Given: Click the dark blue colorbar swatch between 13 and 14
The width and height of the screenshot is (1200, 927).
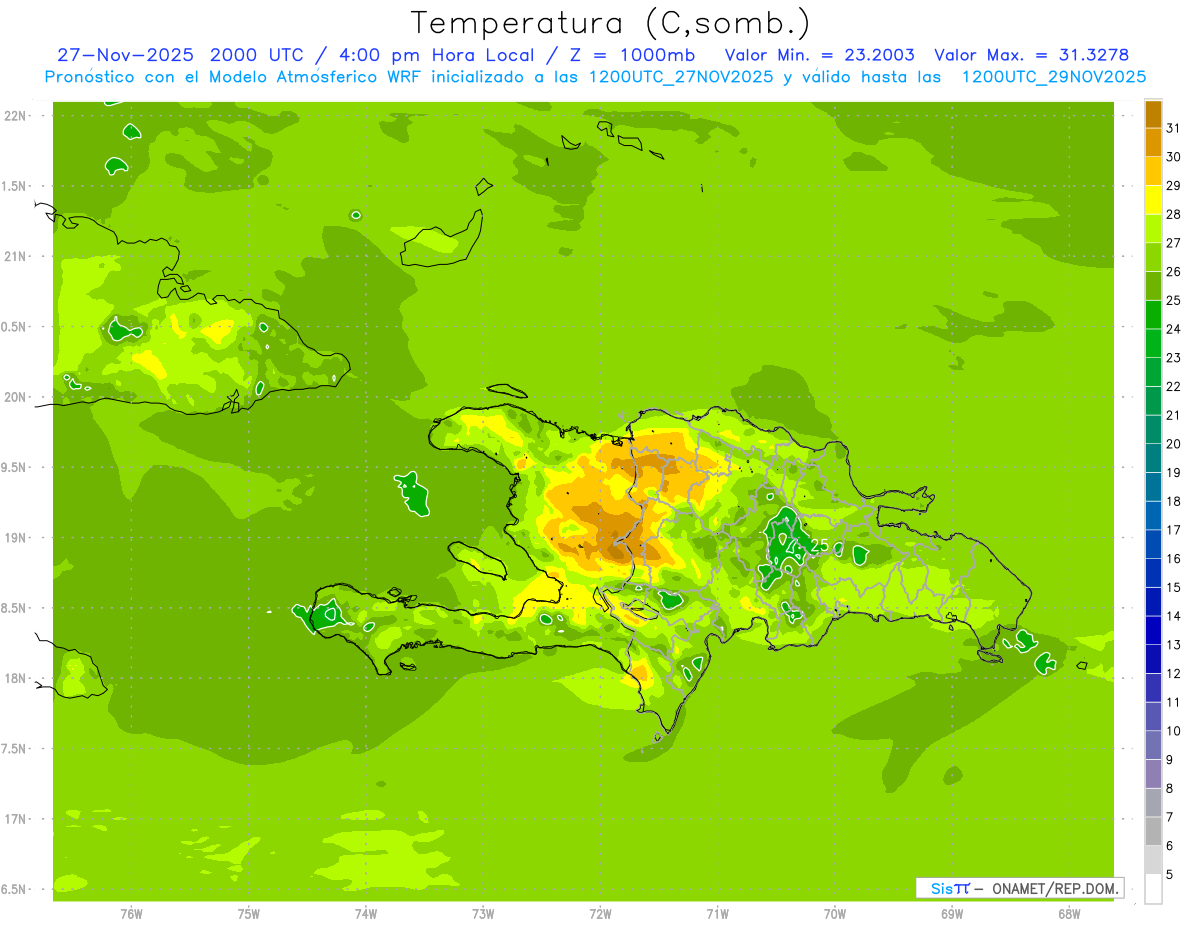Looking at the screenshot, I should pyautogui.click(x=1153, y=630).
